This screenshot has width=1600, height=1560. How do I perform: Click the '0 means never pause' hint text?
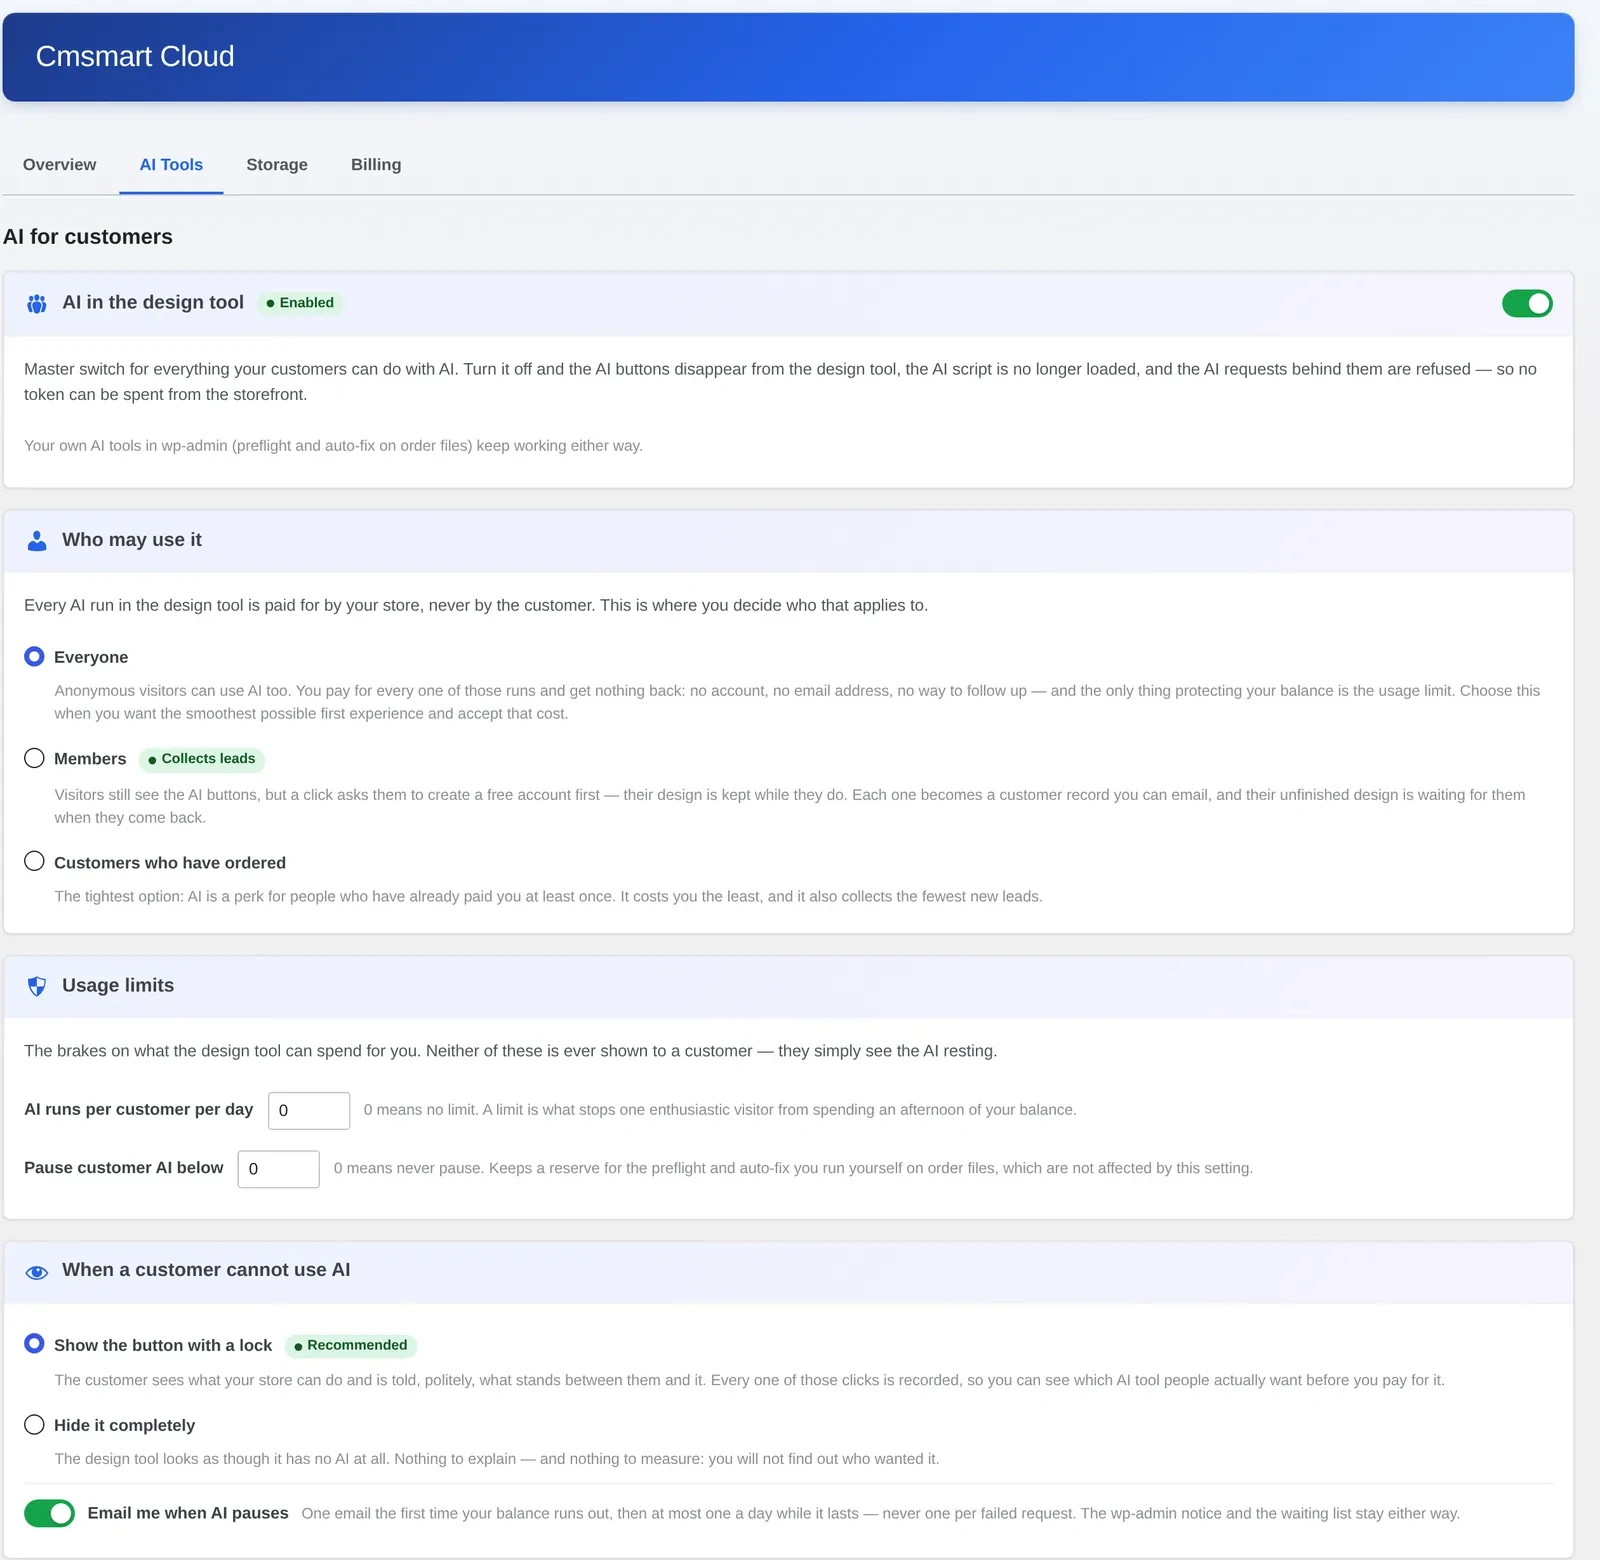click(793, 1168)
